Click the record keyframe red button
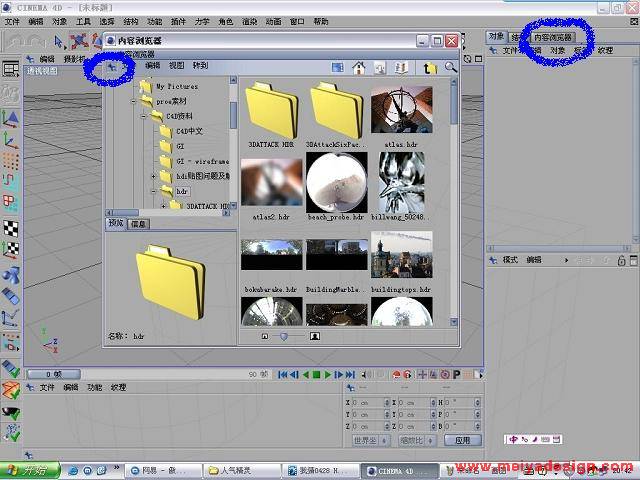Image resolution: width=640 pixels, height=480 pixels. (396, 374)
